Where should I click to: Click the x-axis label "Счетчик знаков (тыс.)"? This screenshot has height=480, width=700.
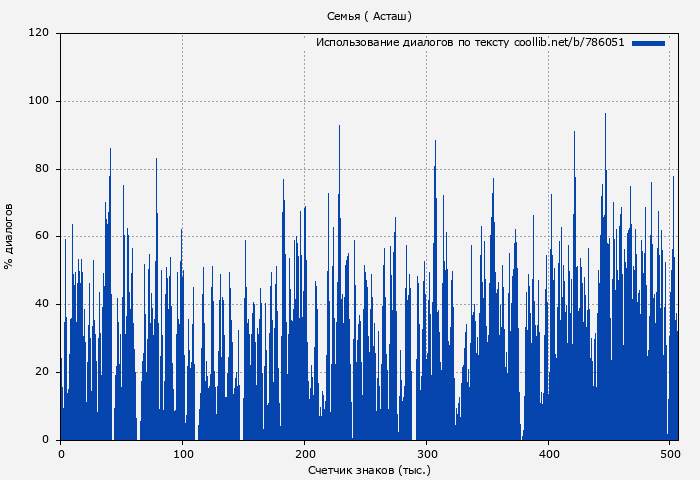coord(369,469)
